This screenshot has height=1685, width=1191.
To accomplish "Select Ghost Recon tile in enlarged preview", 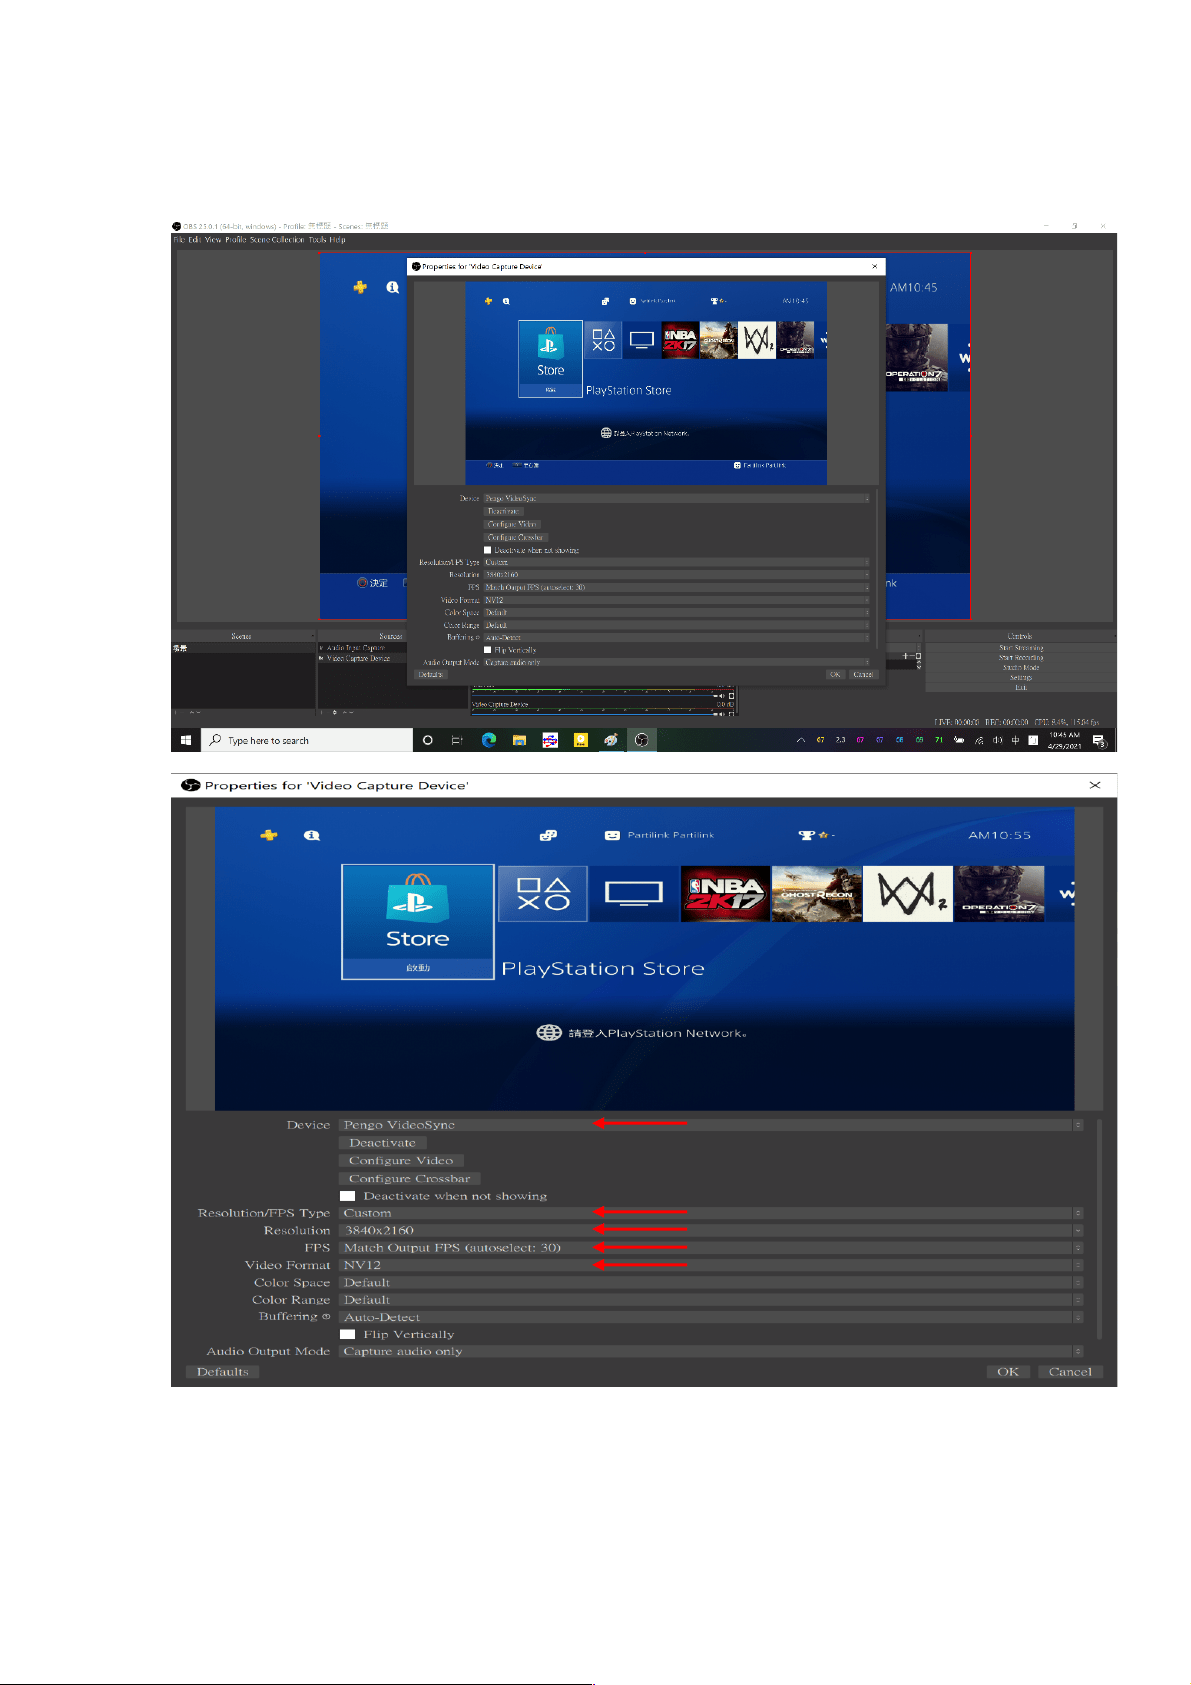I will click(x=817, y=894).
